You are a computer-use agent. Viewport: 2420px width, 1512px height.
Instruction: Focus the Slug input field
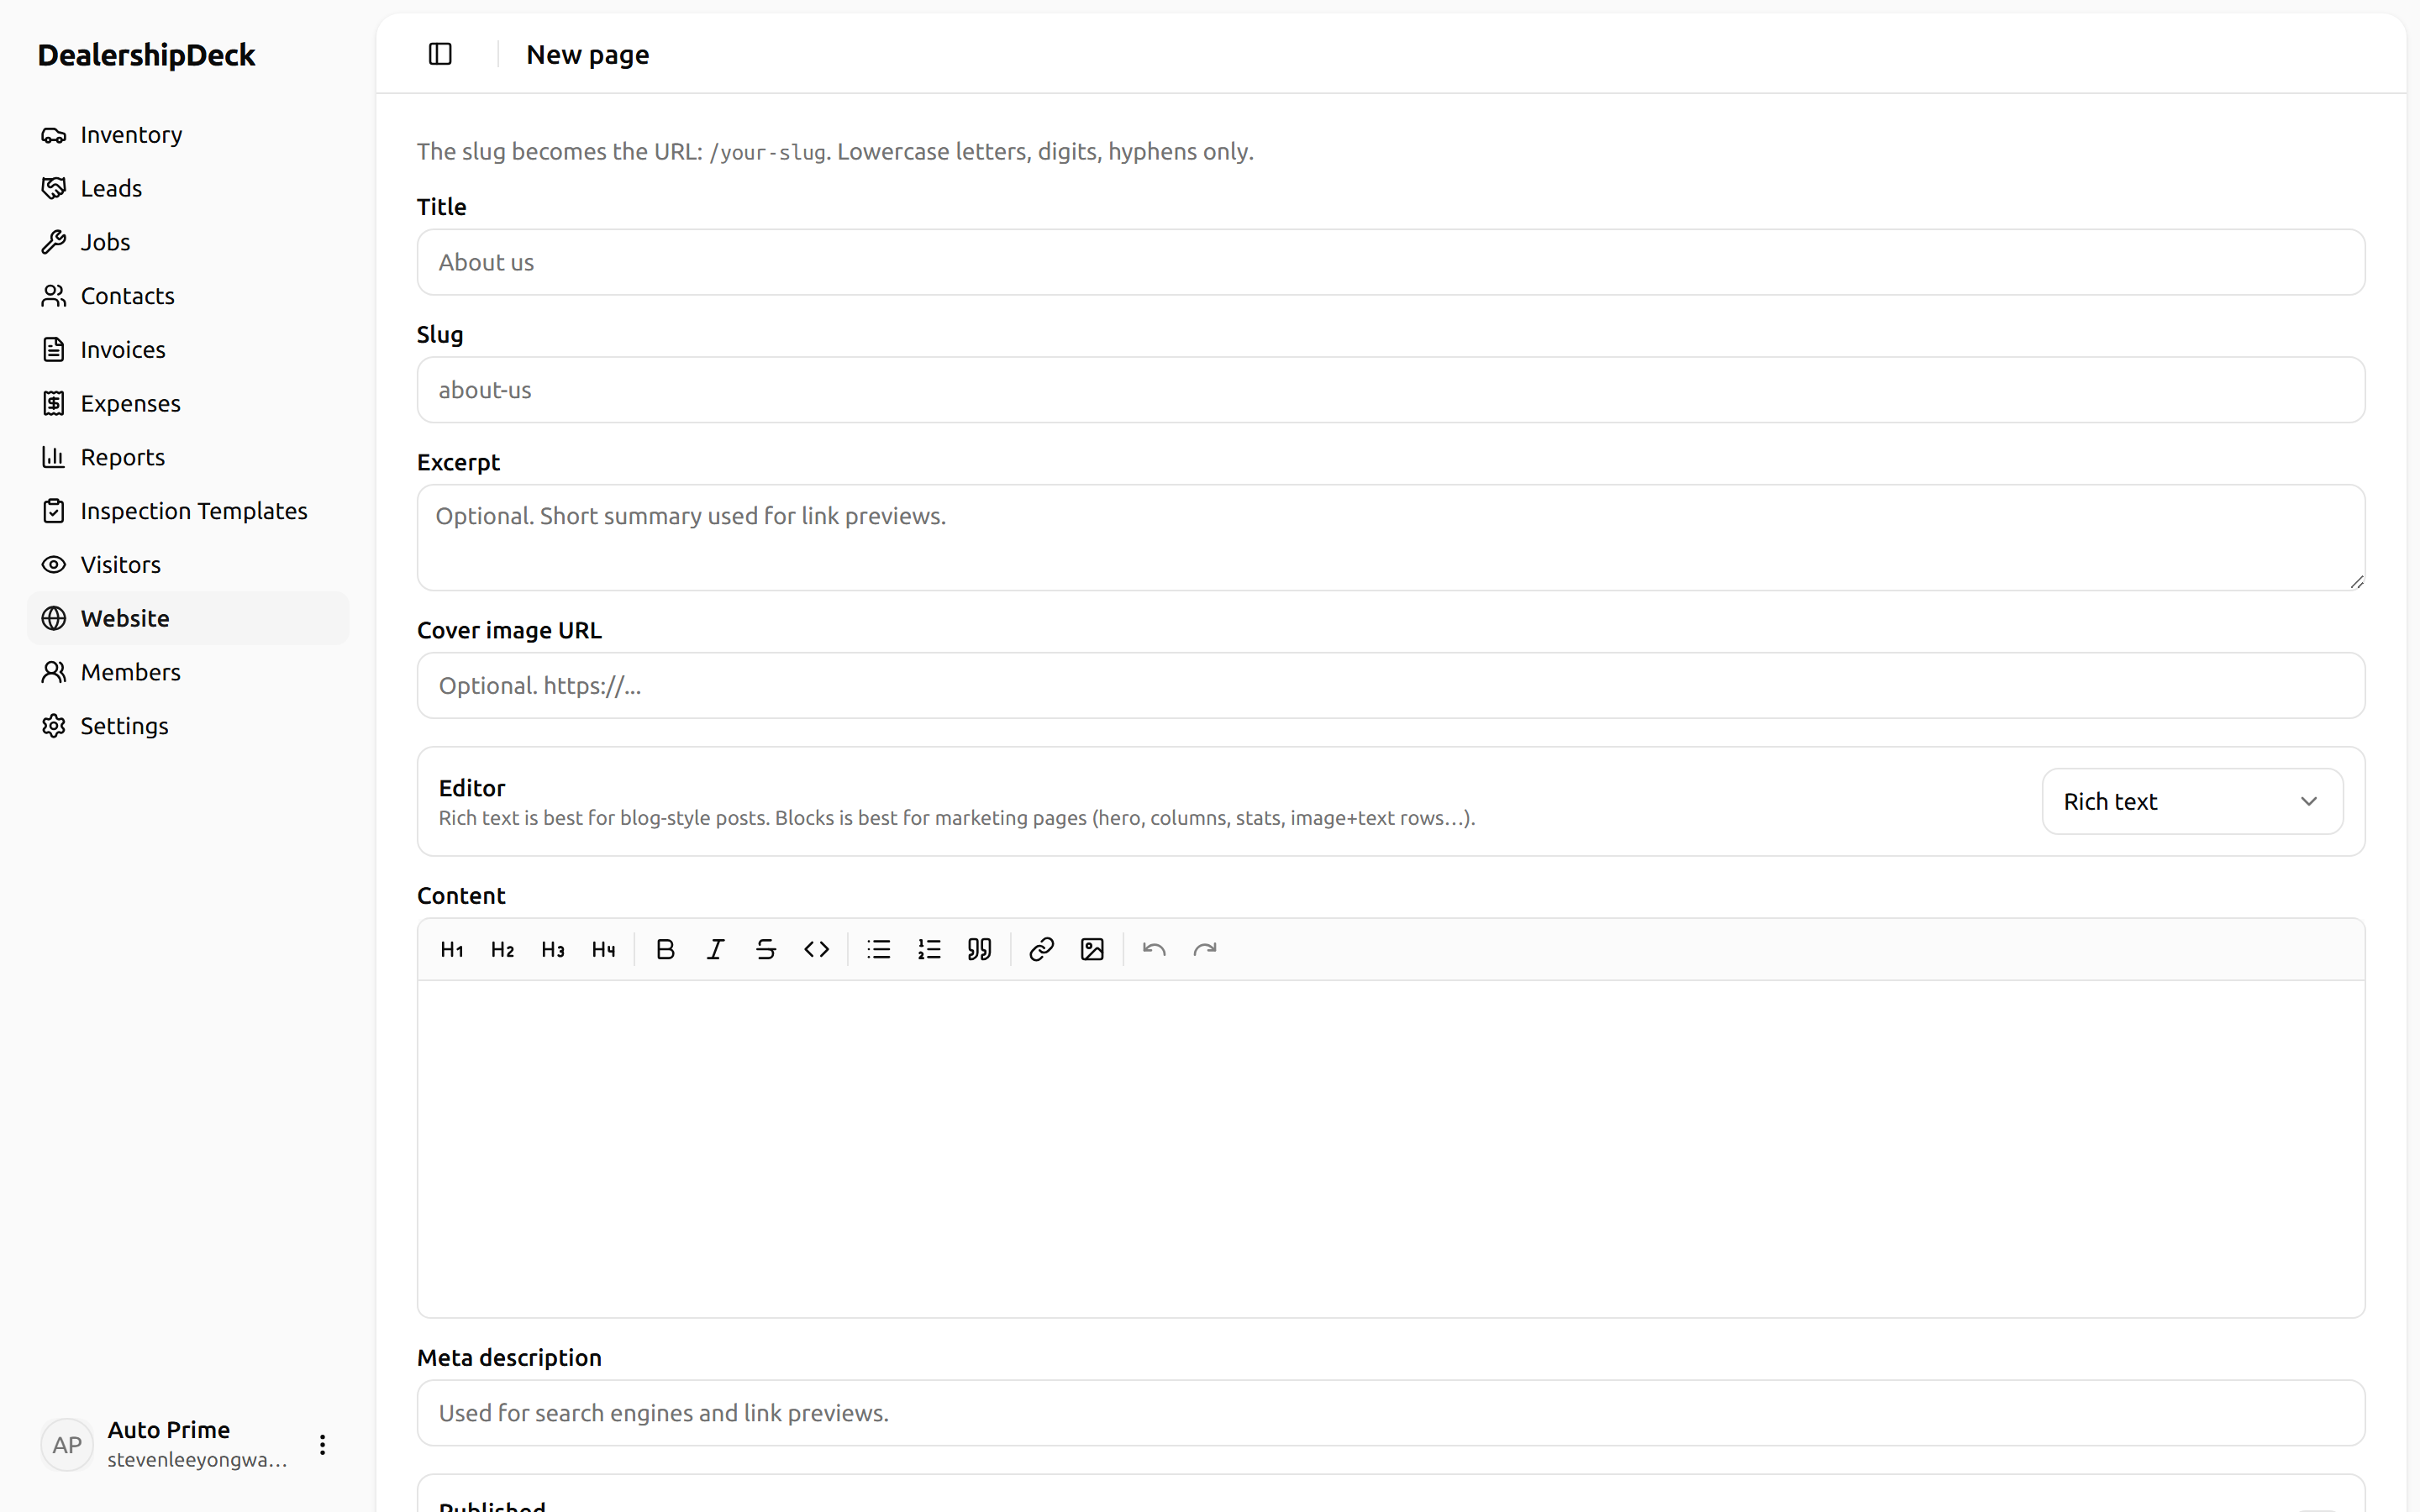(1390, 390)
